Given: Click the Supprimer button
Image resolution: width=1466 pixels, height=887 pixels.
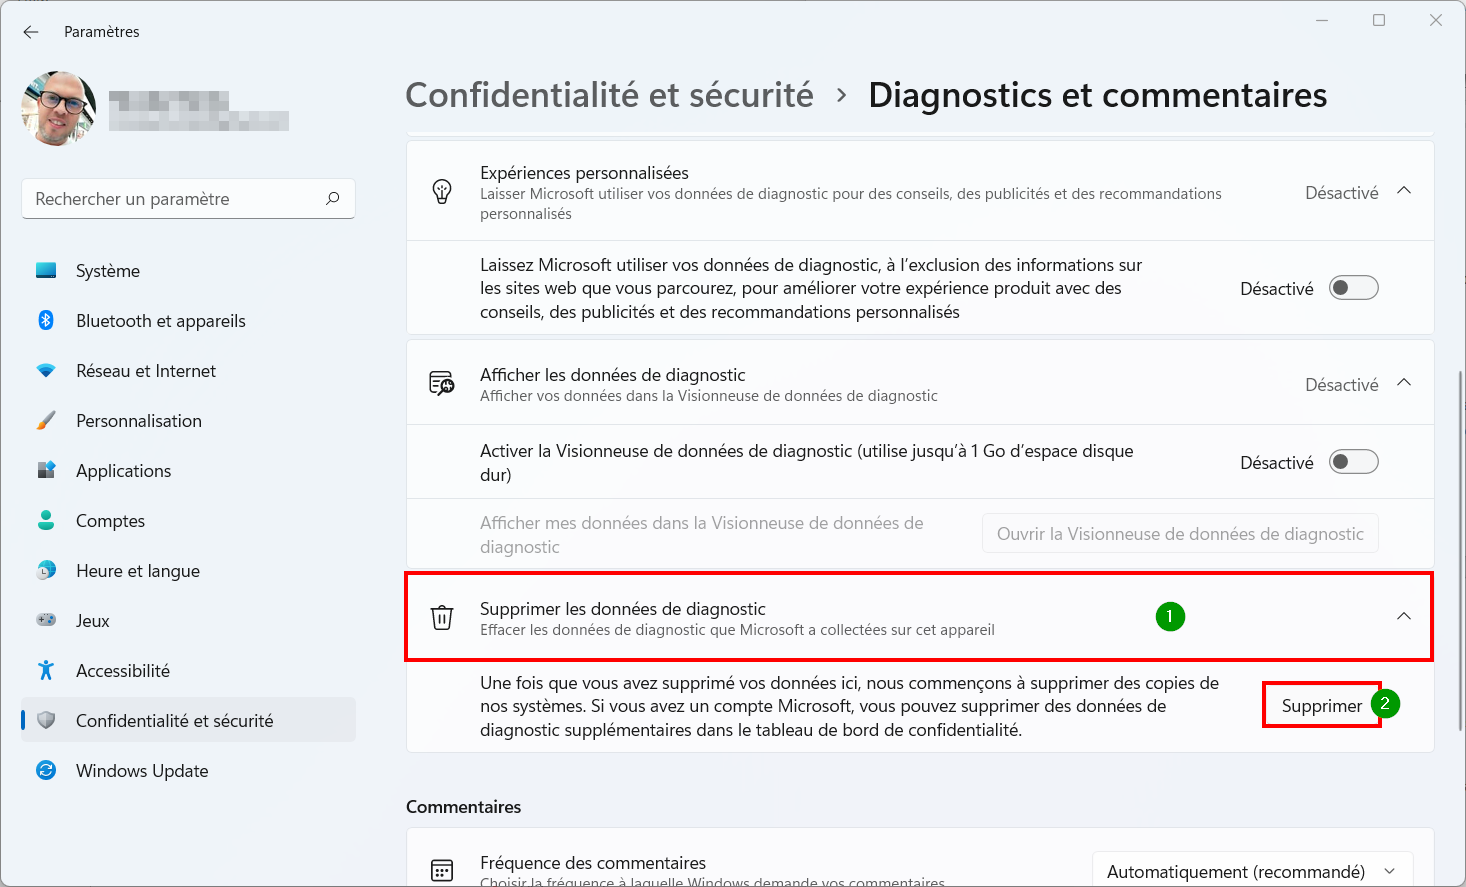Looking at the screenshot, I should [x=1322, y=705].
